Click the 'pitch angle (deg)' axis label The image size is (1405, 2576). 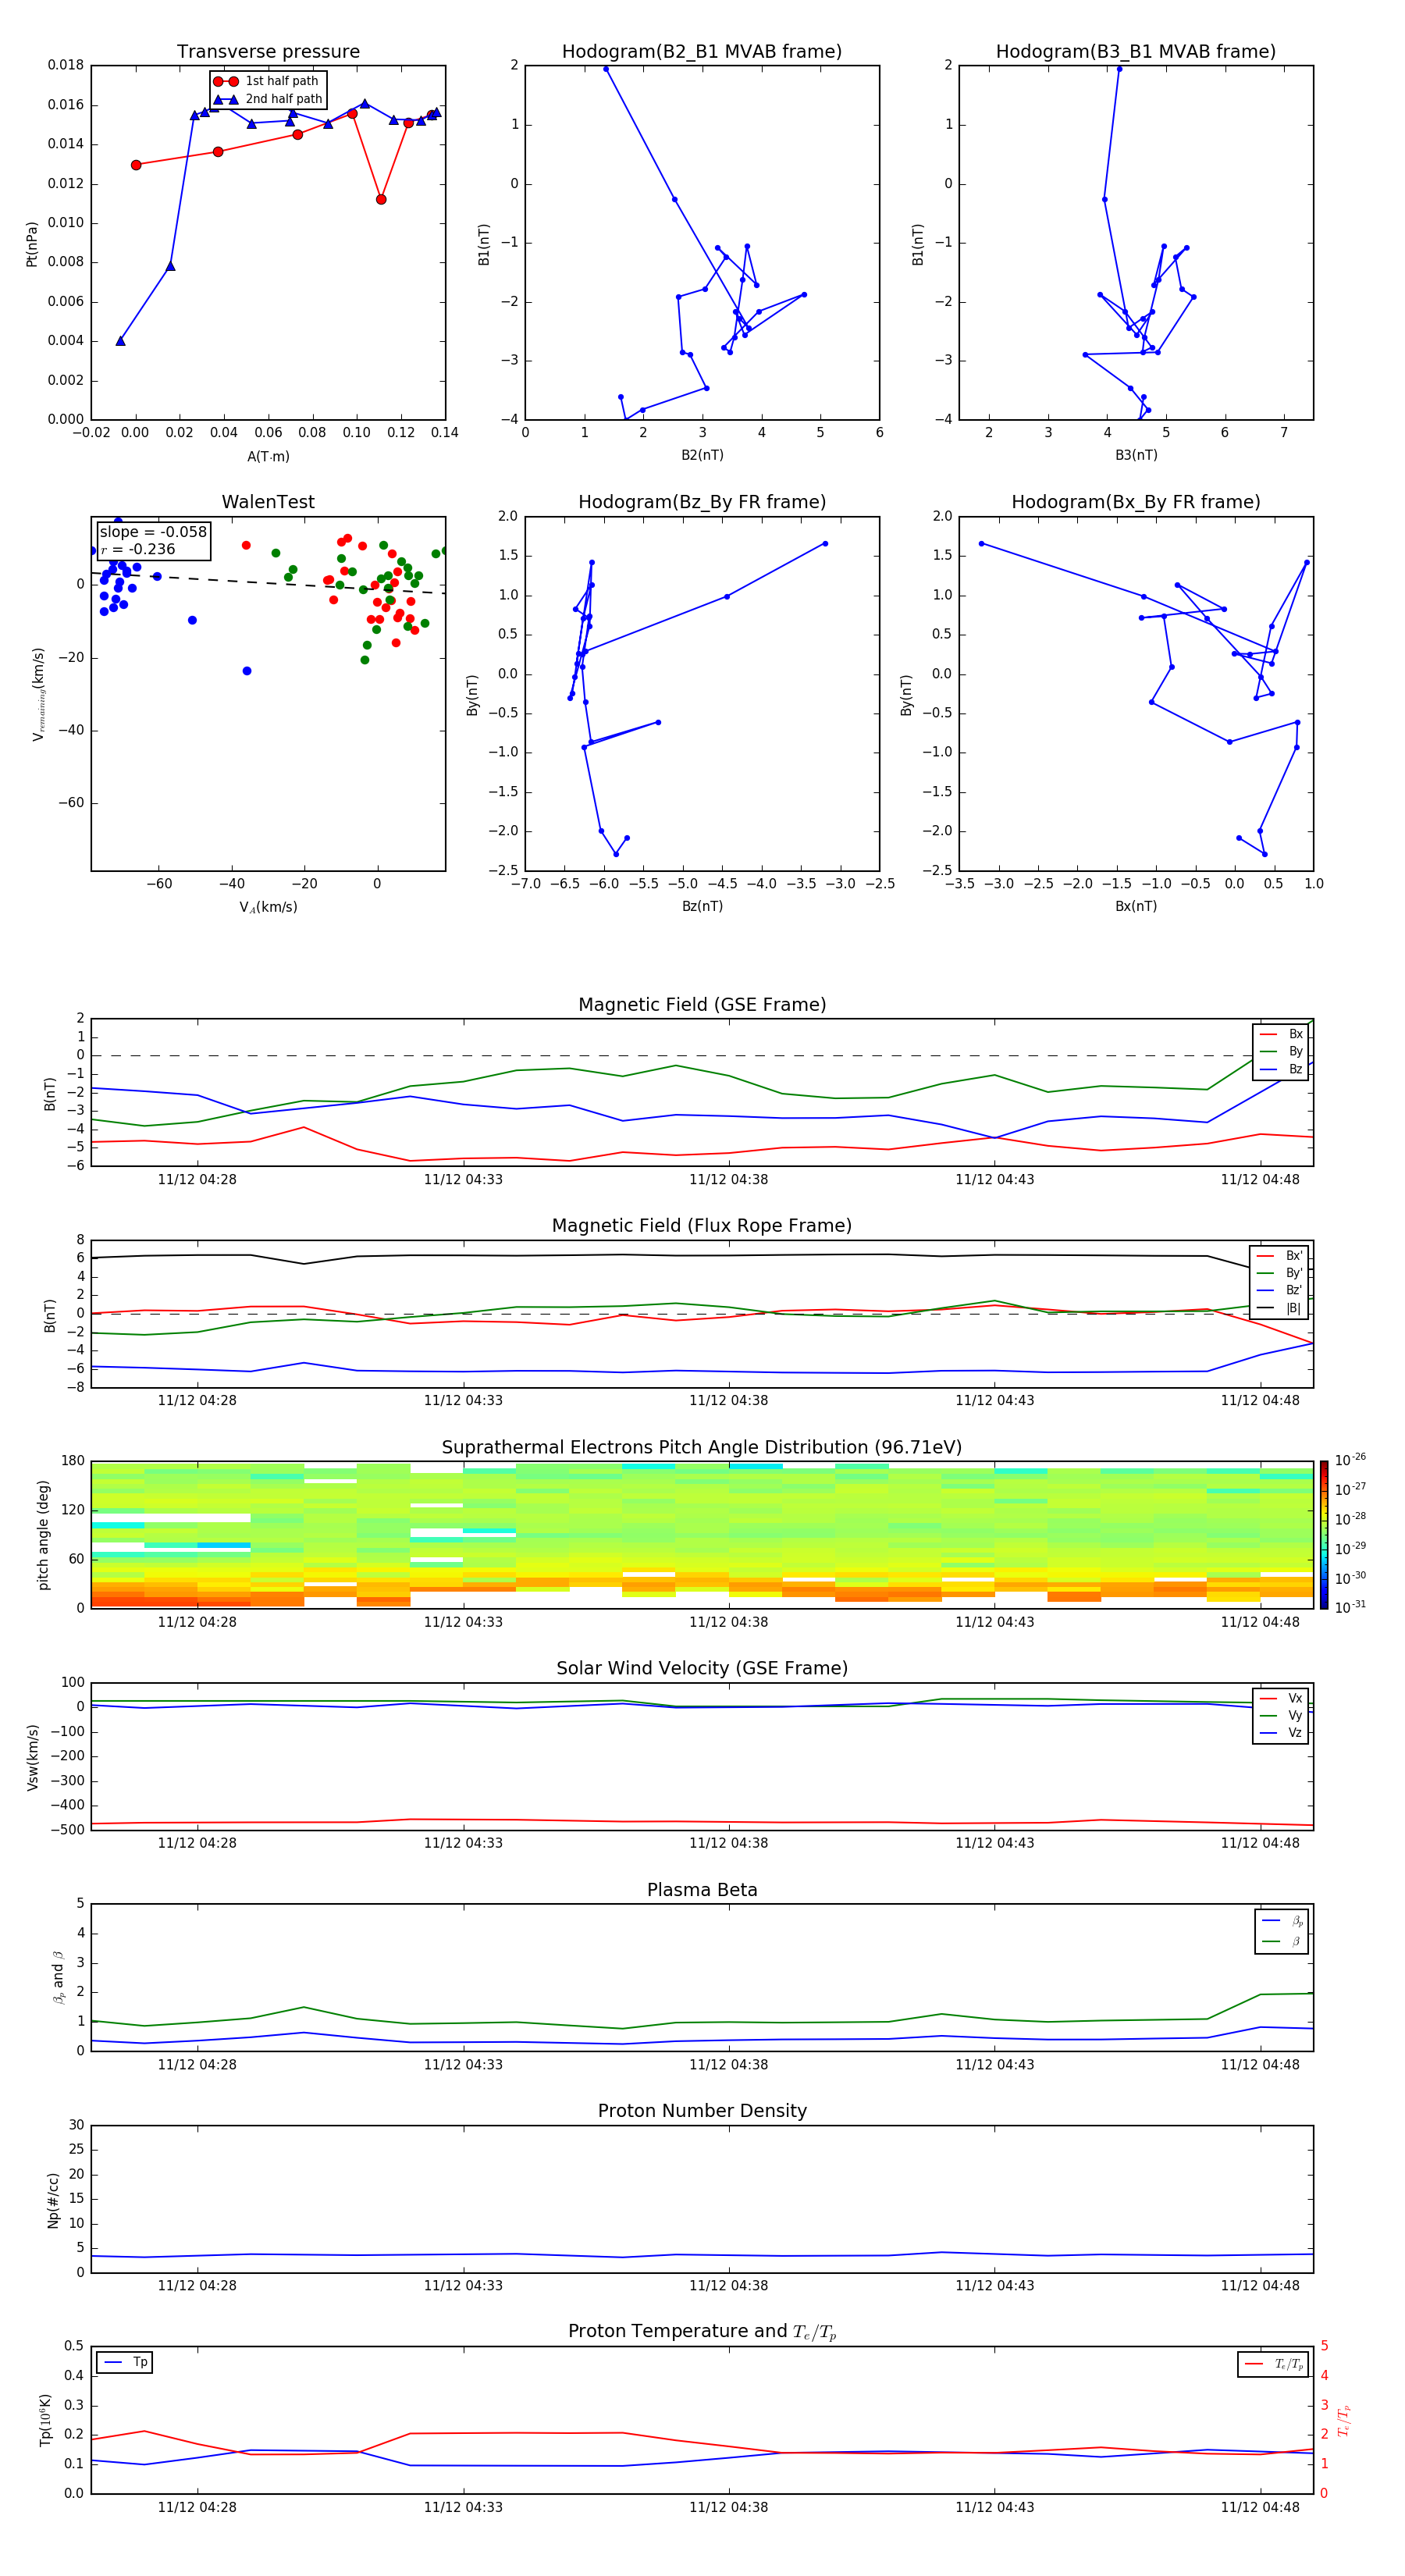click(x=43, y=1535)
